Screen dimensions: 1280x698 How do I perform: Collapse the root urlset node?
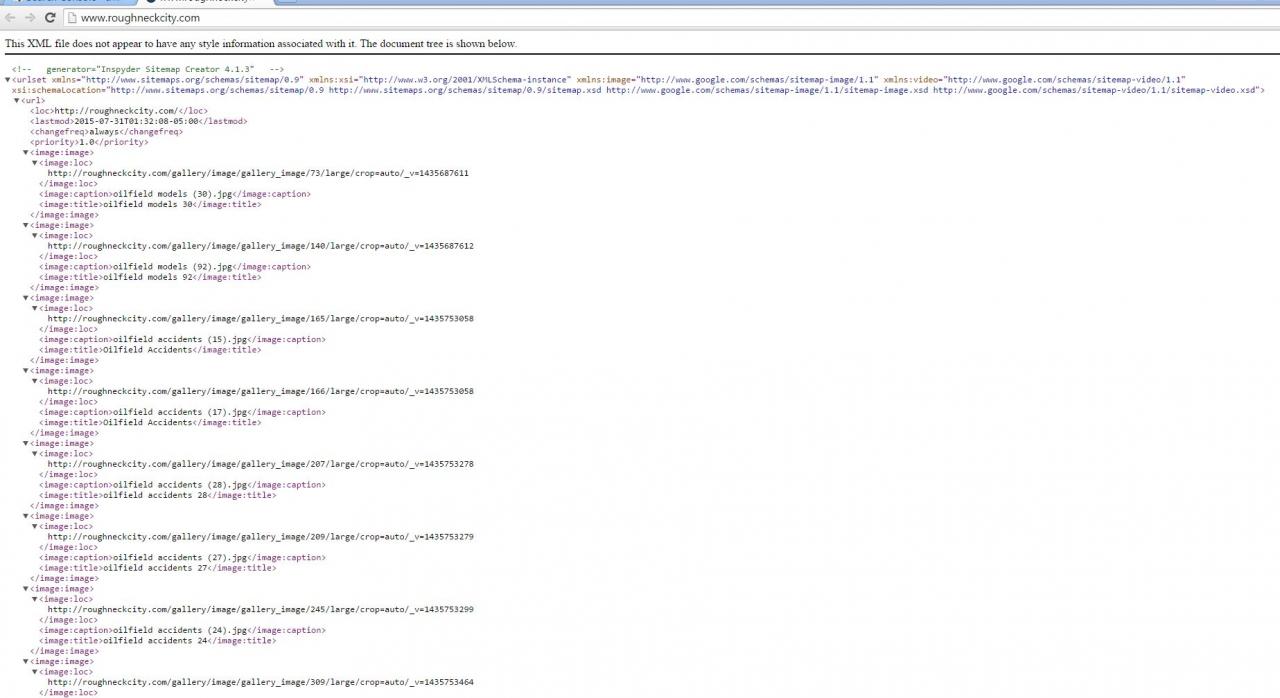pos(8,80)
